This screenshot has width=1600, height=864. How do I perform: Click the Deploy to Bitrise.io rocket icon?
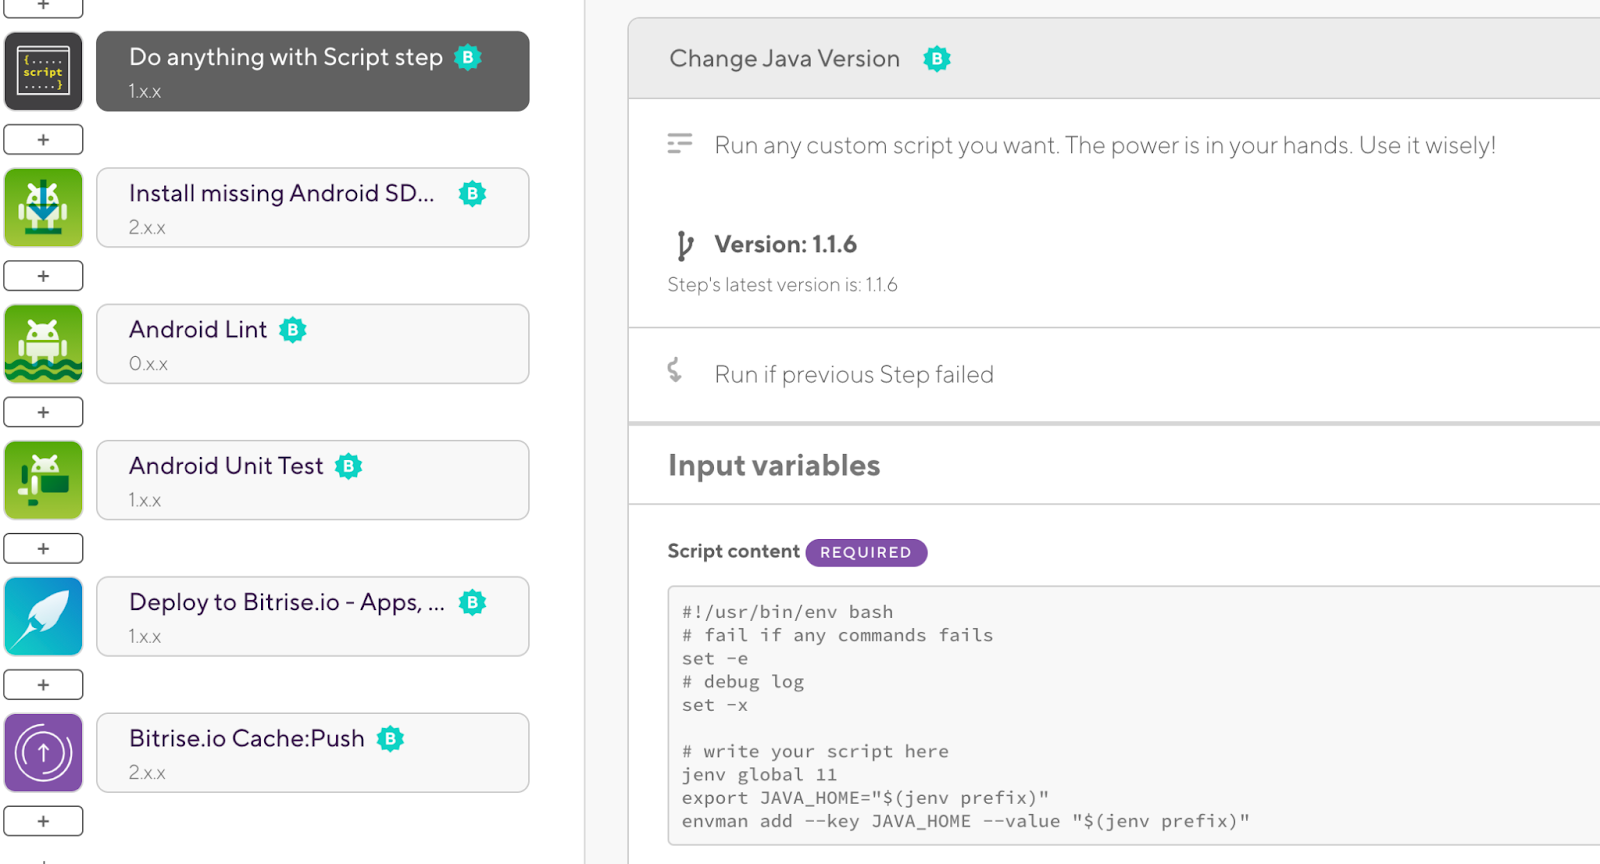coord(43,616)
